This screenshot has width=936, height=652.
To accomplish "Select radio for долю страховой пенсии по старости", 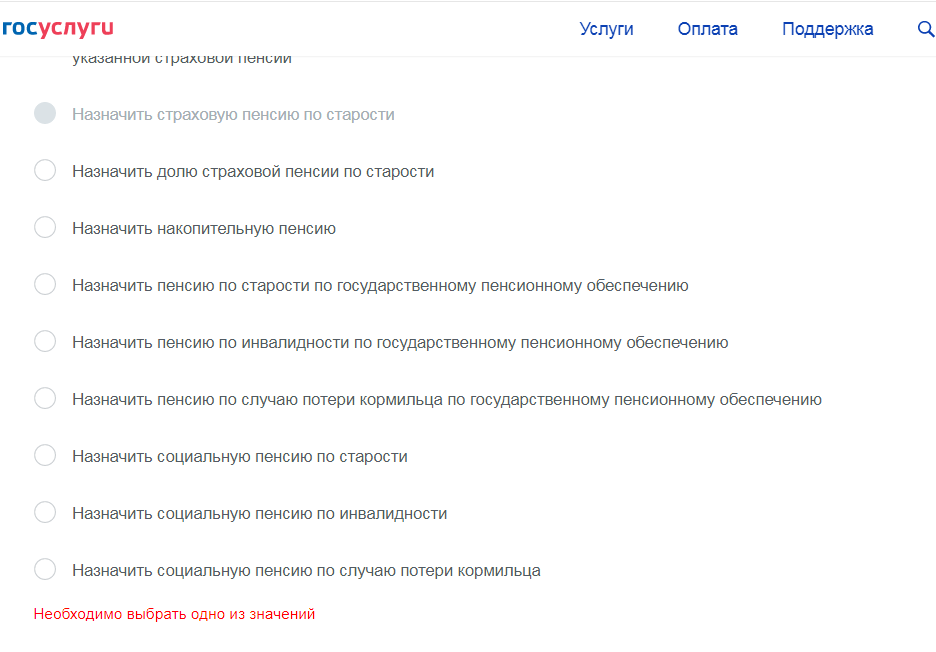I will [45, 171].
